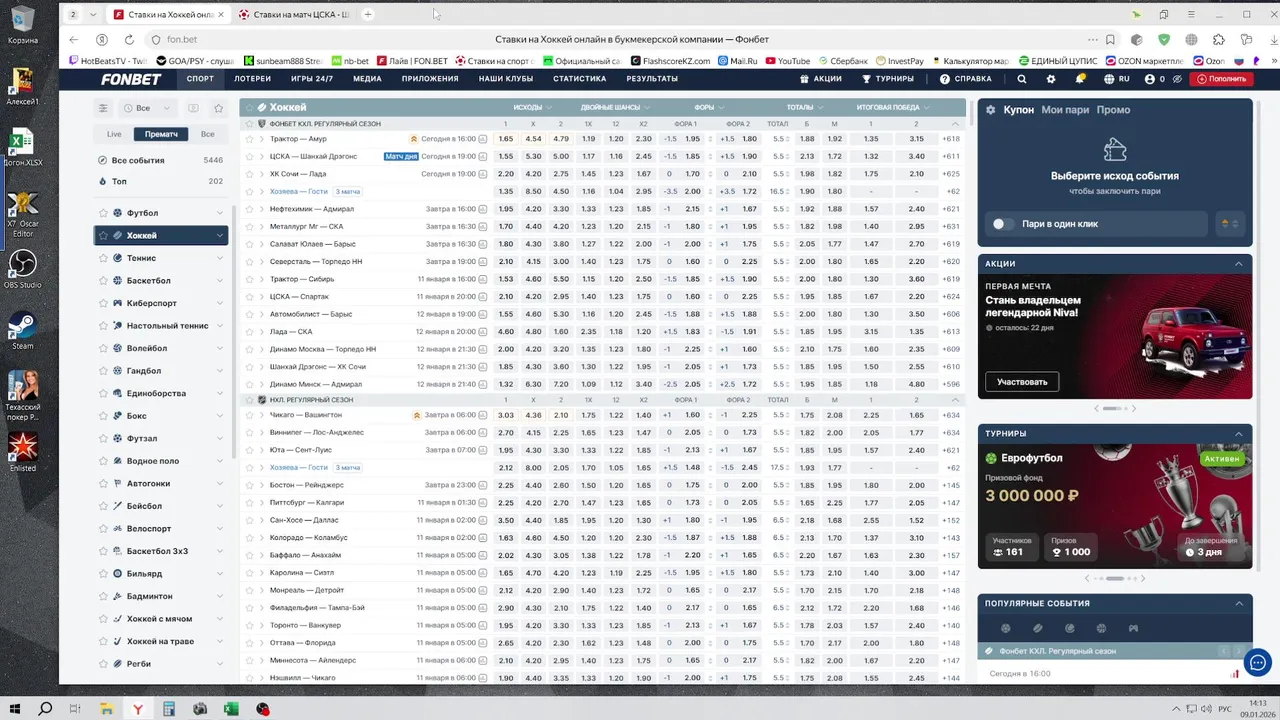
Task: Click the Участвовать button on Niva promo
Action: pyautogui.click(x=1022, y=381)
